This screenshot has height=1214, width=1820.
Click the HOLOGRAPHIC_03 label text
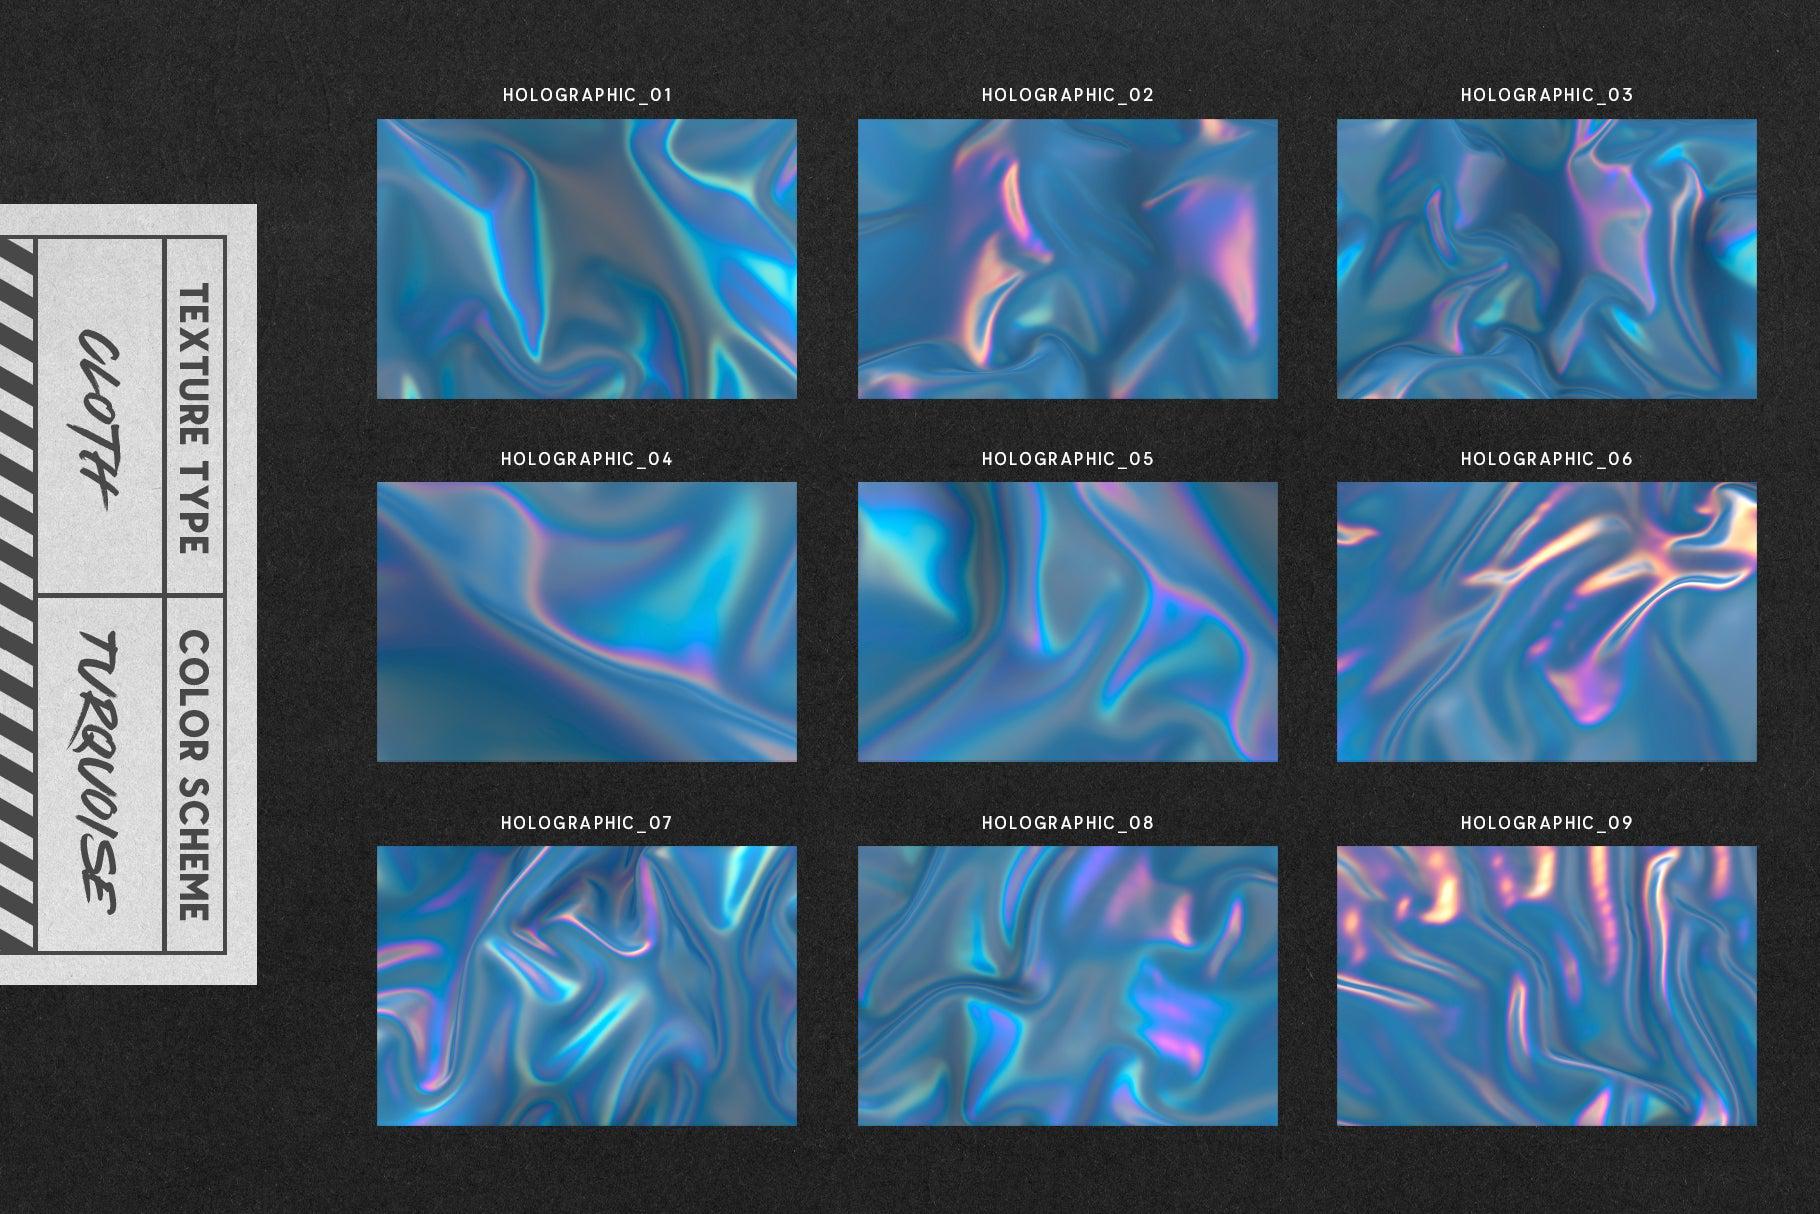coord(1549,96)
